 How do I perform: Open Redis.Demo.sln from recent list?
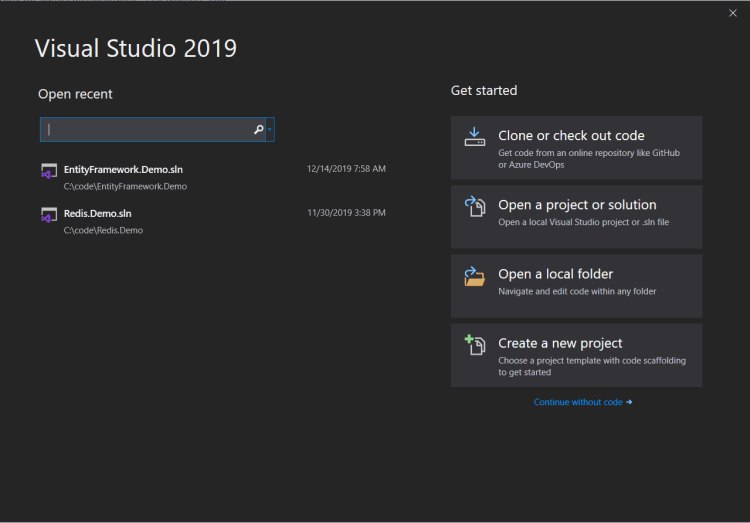(213, 221)
